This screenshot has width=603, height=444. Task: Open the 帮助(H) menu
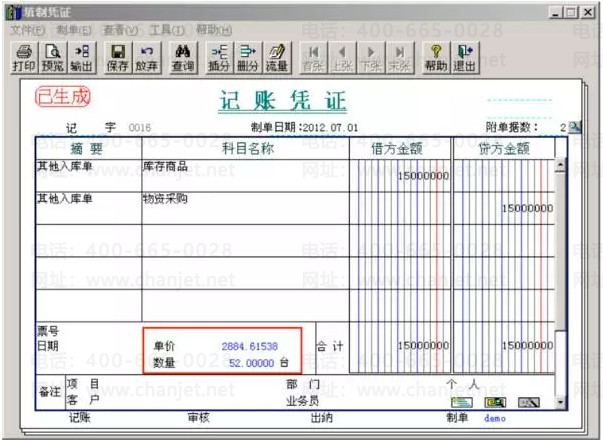214,30
